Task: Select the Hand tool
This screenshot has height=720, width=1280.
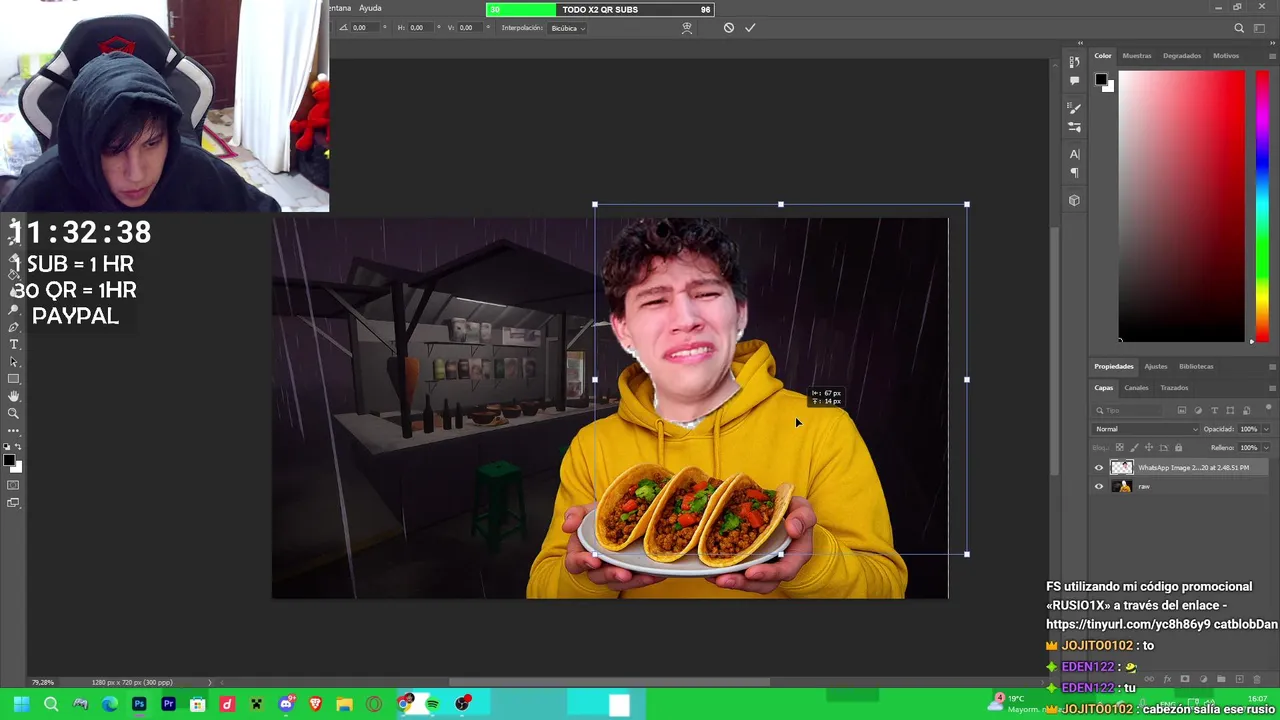Action: (x=13, y=396)
